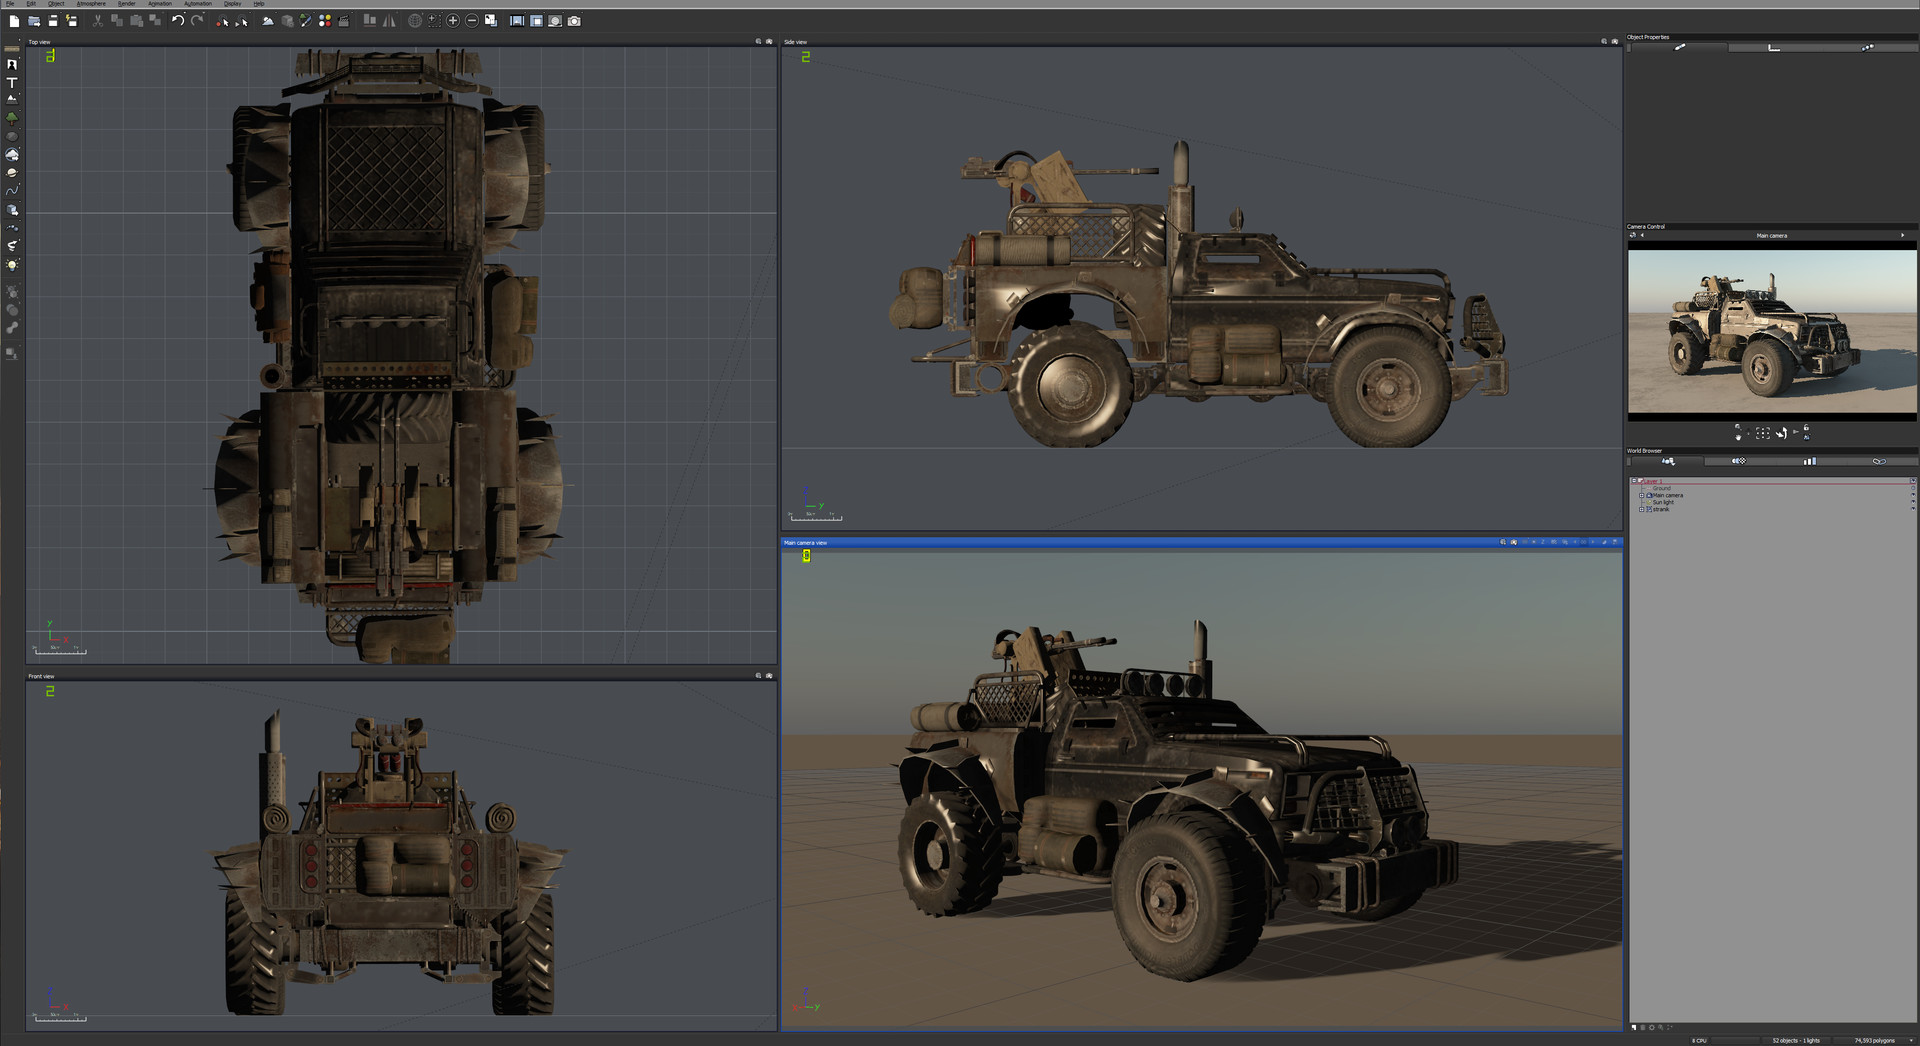
Task: Create a new scene with the New file icon
Action: pos(14,21)
